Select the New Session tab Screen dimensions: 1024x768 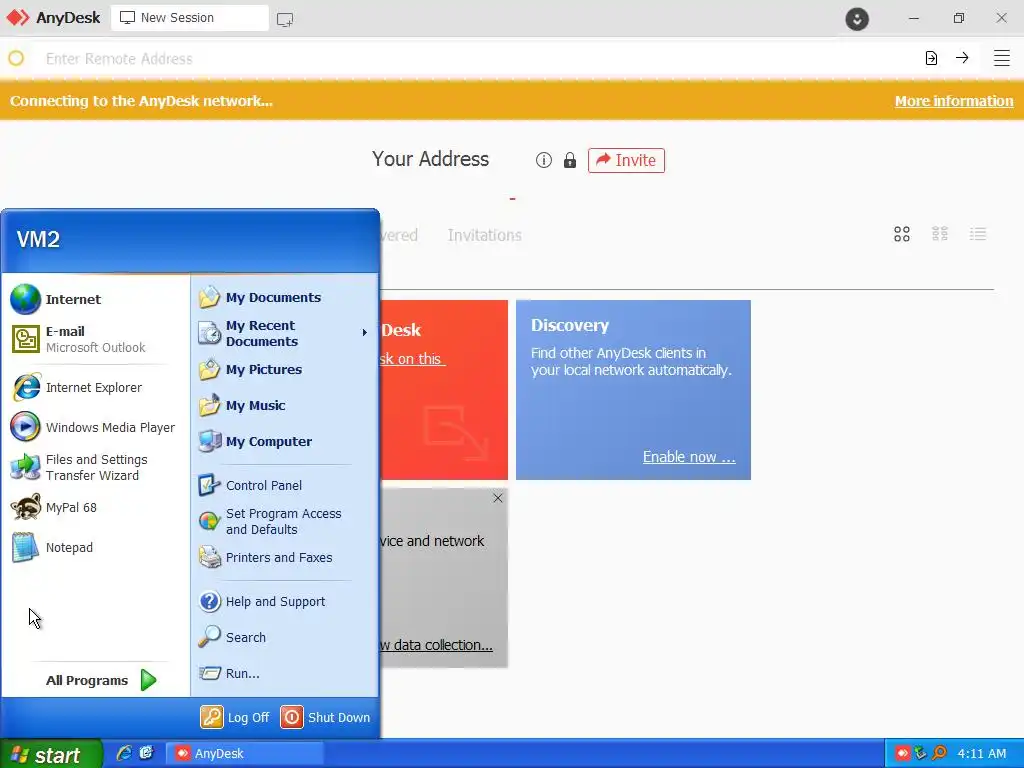pos(189,18)
